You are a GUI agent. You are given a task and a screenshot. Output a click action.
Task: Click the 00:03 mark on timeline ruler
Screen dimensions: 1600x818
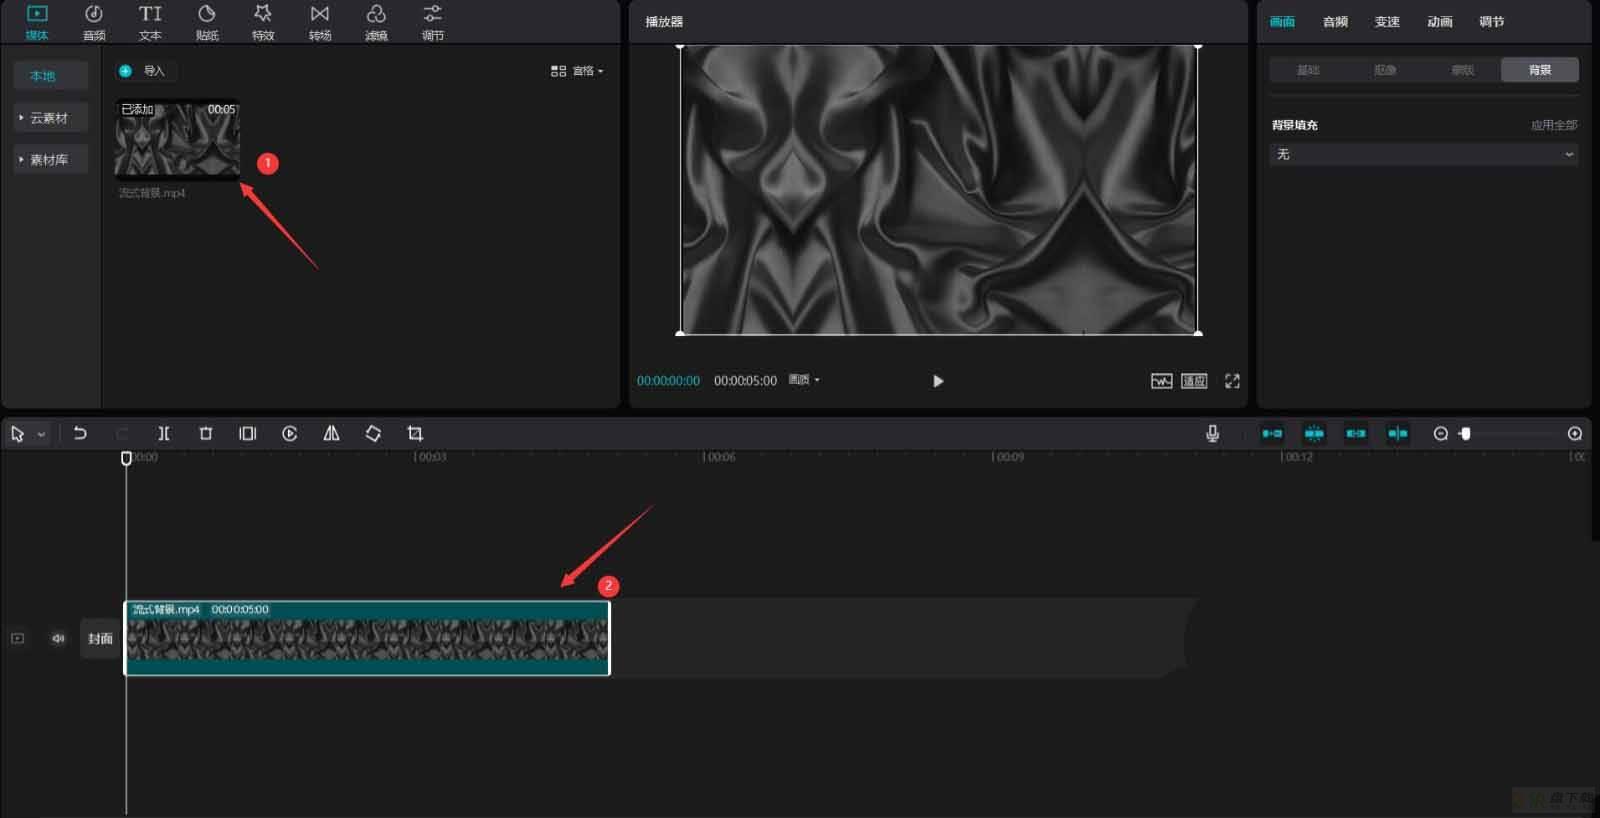[x=431, y=457]
